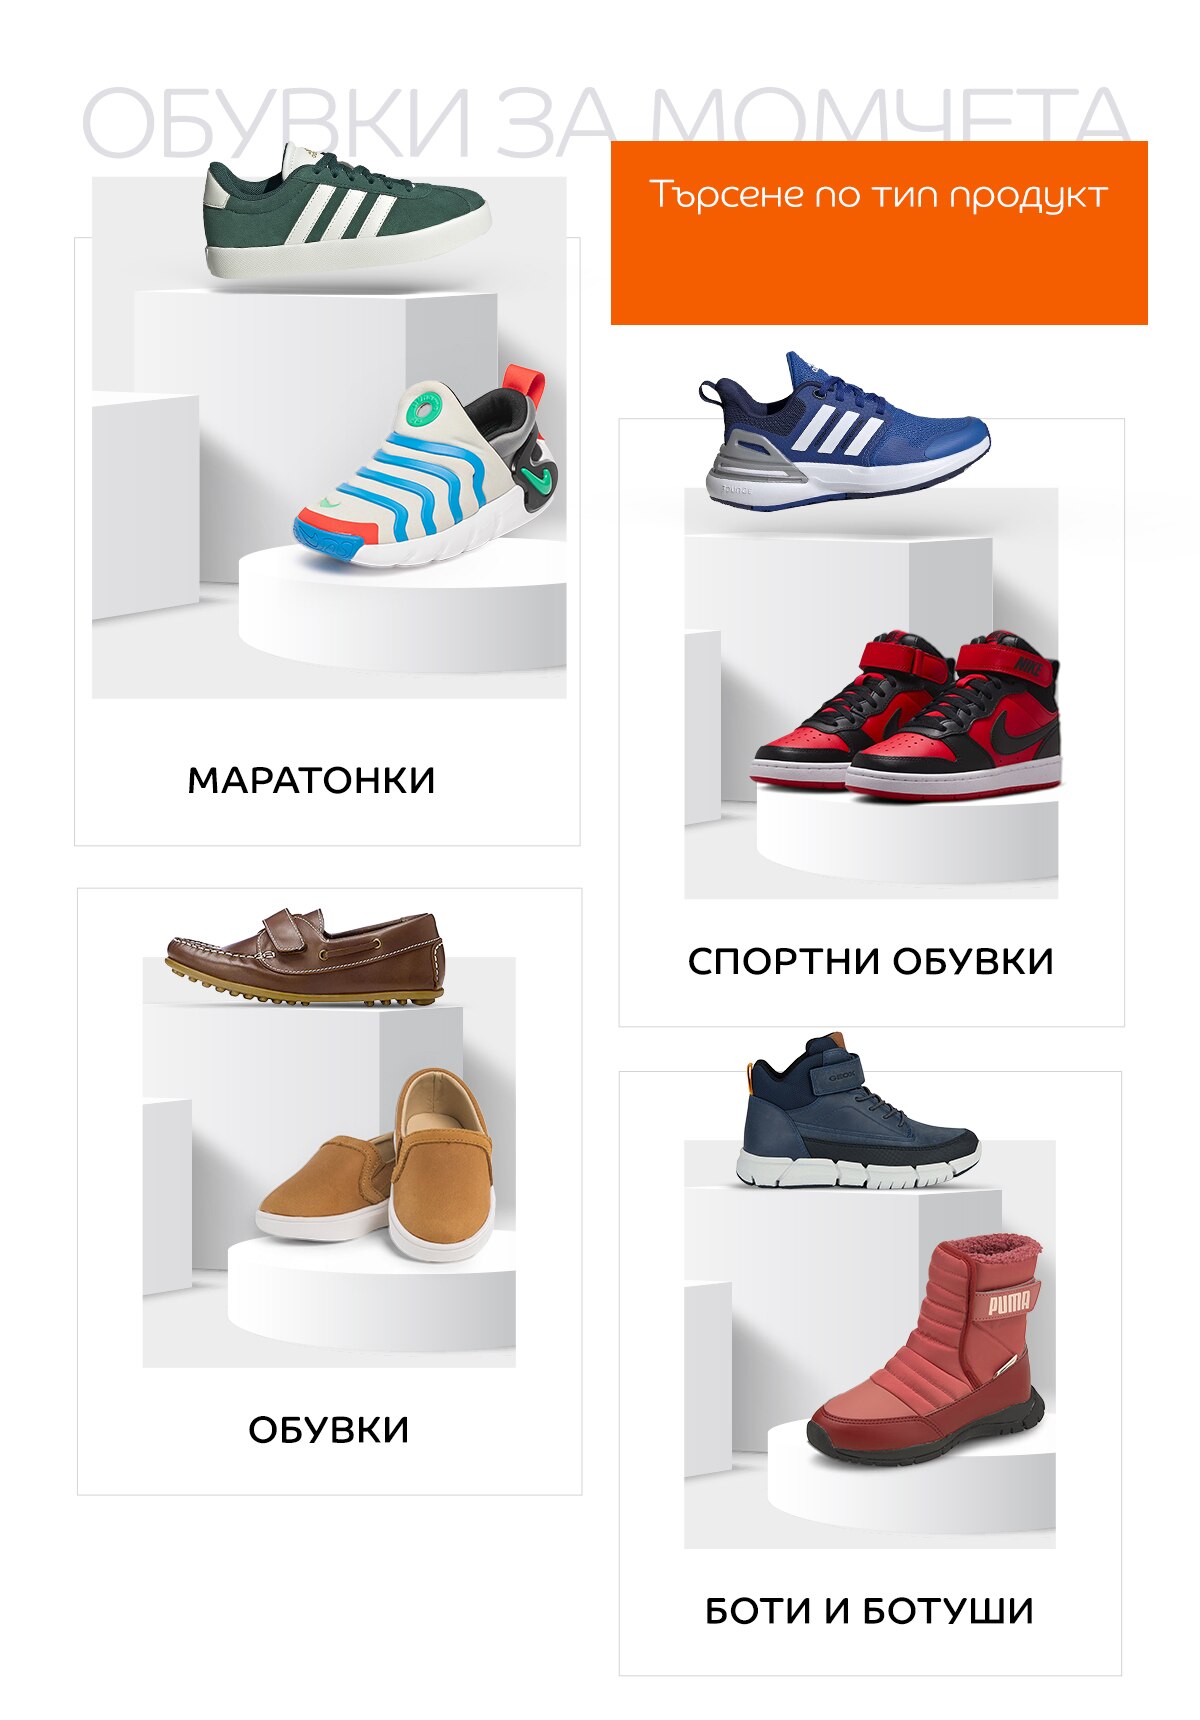Image resolution: width=1200 pixels, height=1720 pixels.
Task: Select the tan suede slip-on pair
Action: [376, 1166]
